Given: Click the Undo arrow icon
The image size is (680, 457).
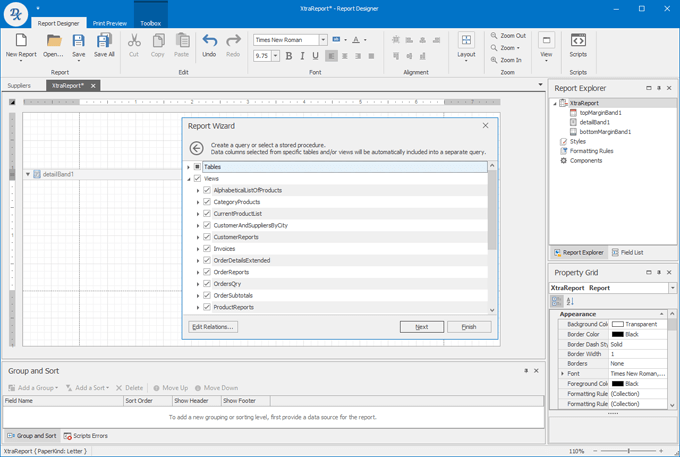Looking at the screenshot, I should tap(209, 41).
